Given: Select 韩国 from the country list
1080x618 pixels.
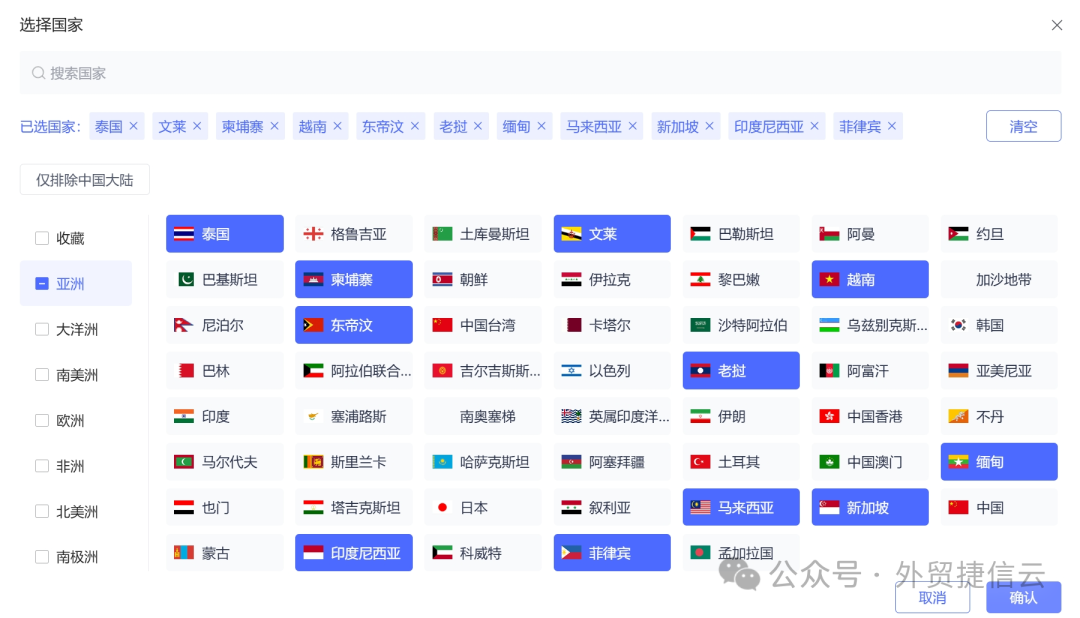Looking at the screenshot, I should coord(998,325).
